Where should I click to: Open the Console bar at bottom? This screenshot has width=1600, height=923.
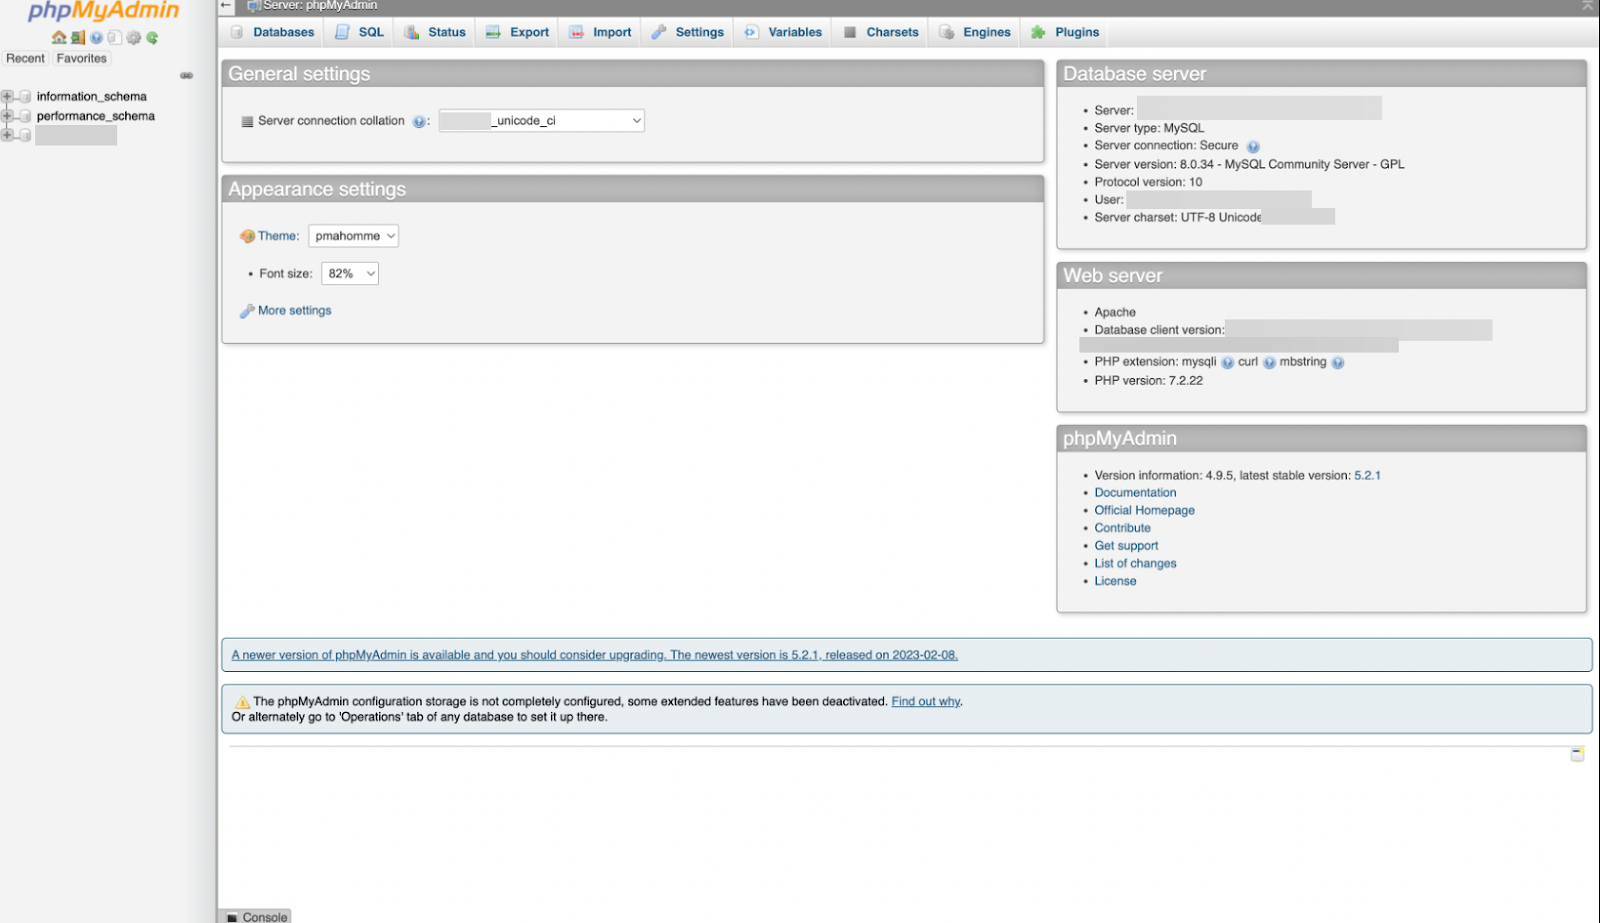pyautogui.click(x=256, y=916)
